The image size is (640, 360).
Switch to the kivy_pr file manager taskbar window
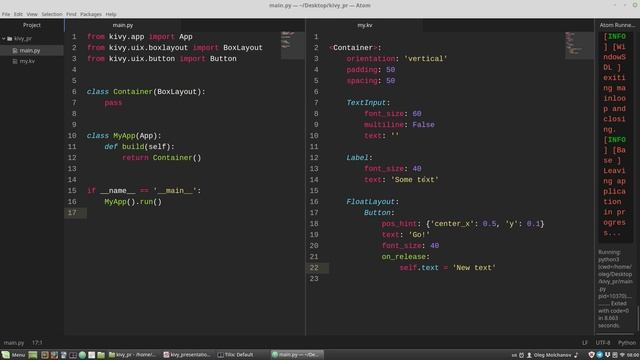pyautogui.click(x=133, y=355)
